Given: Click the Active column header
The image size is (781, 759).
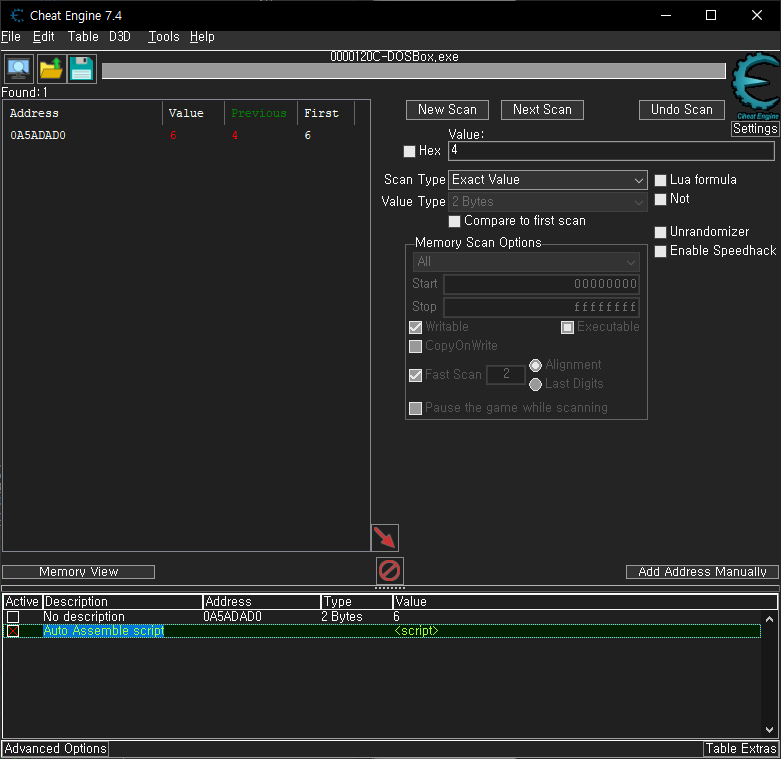Looking at the screenshot, I should 22,602.
